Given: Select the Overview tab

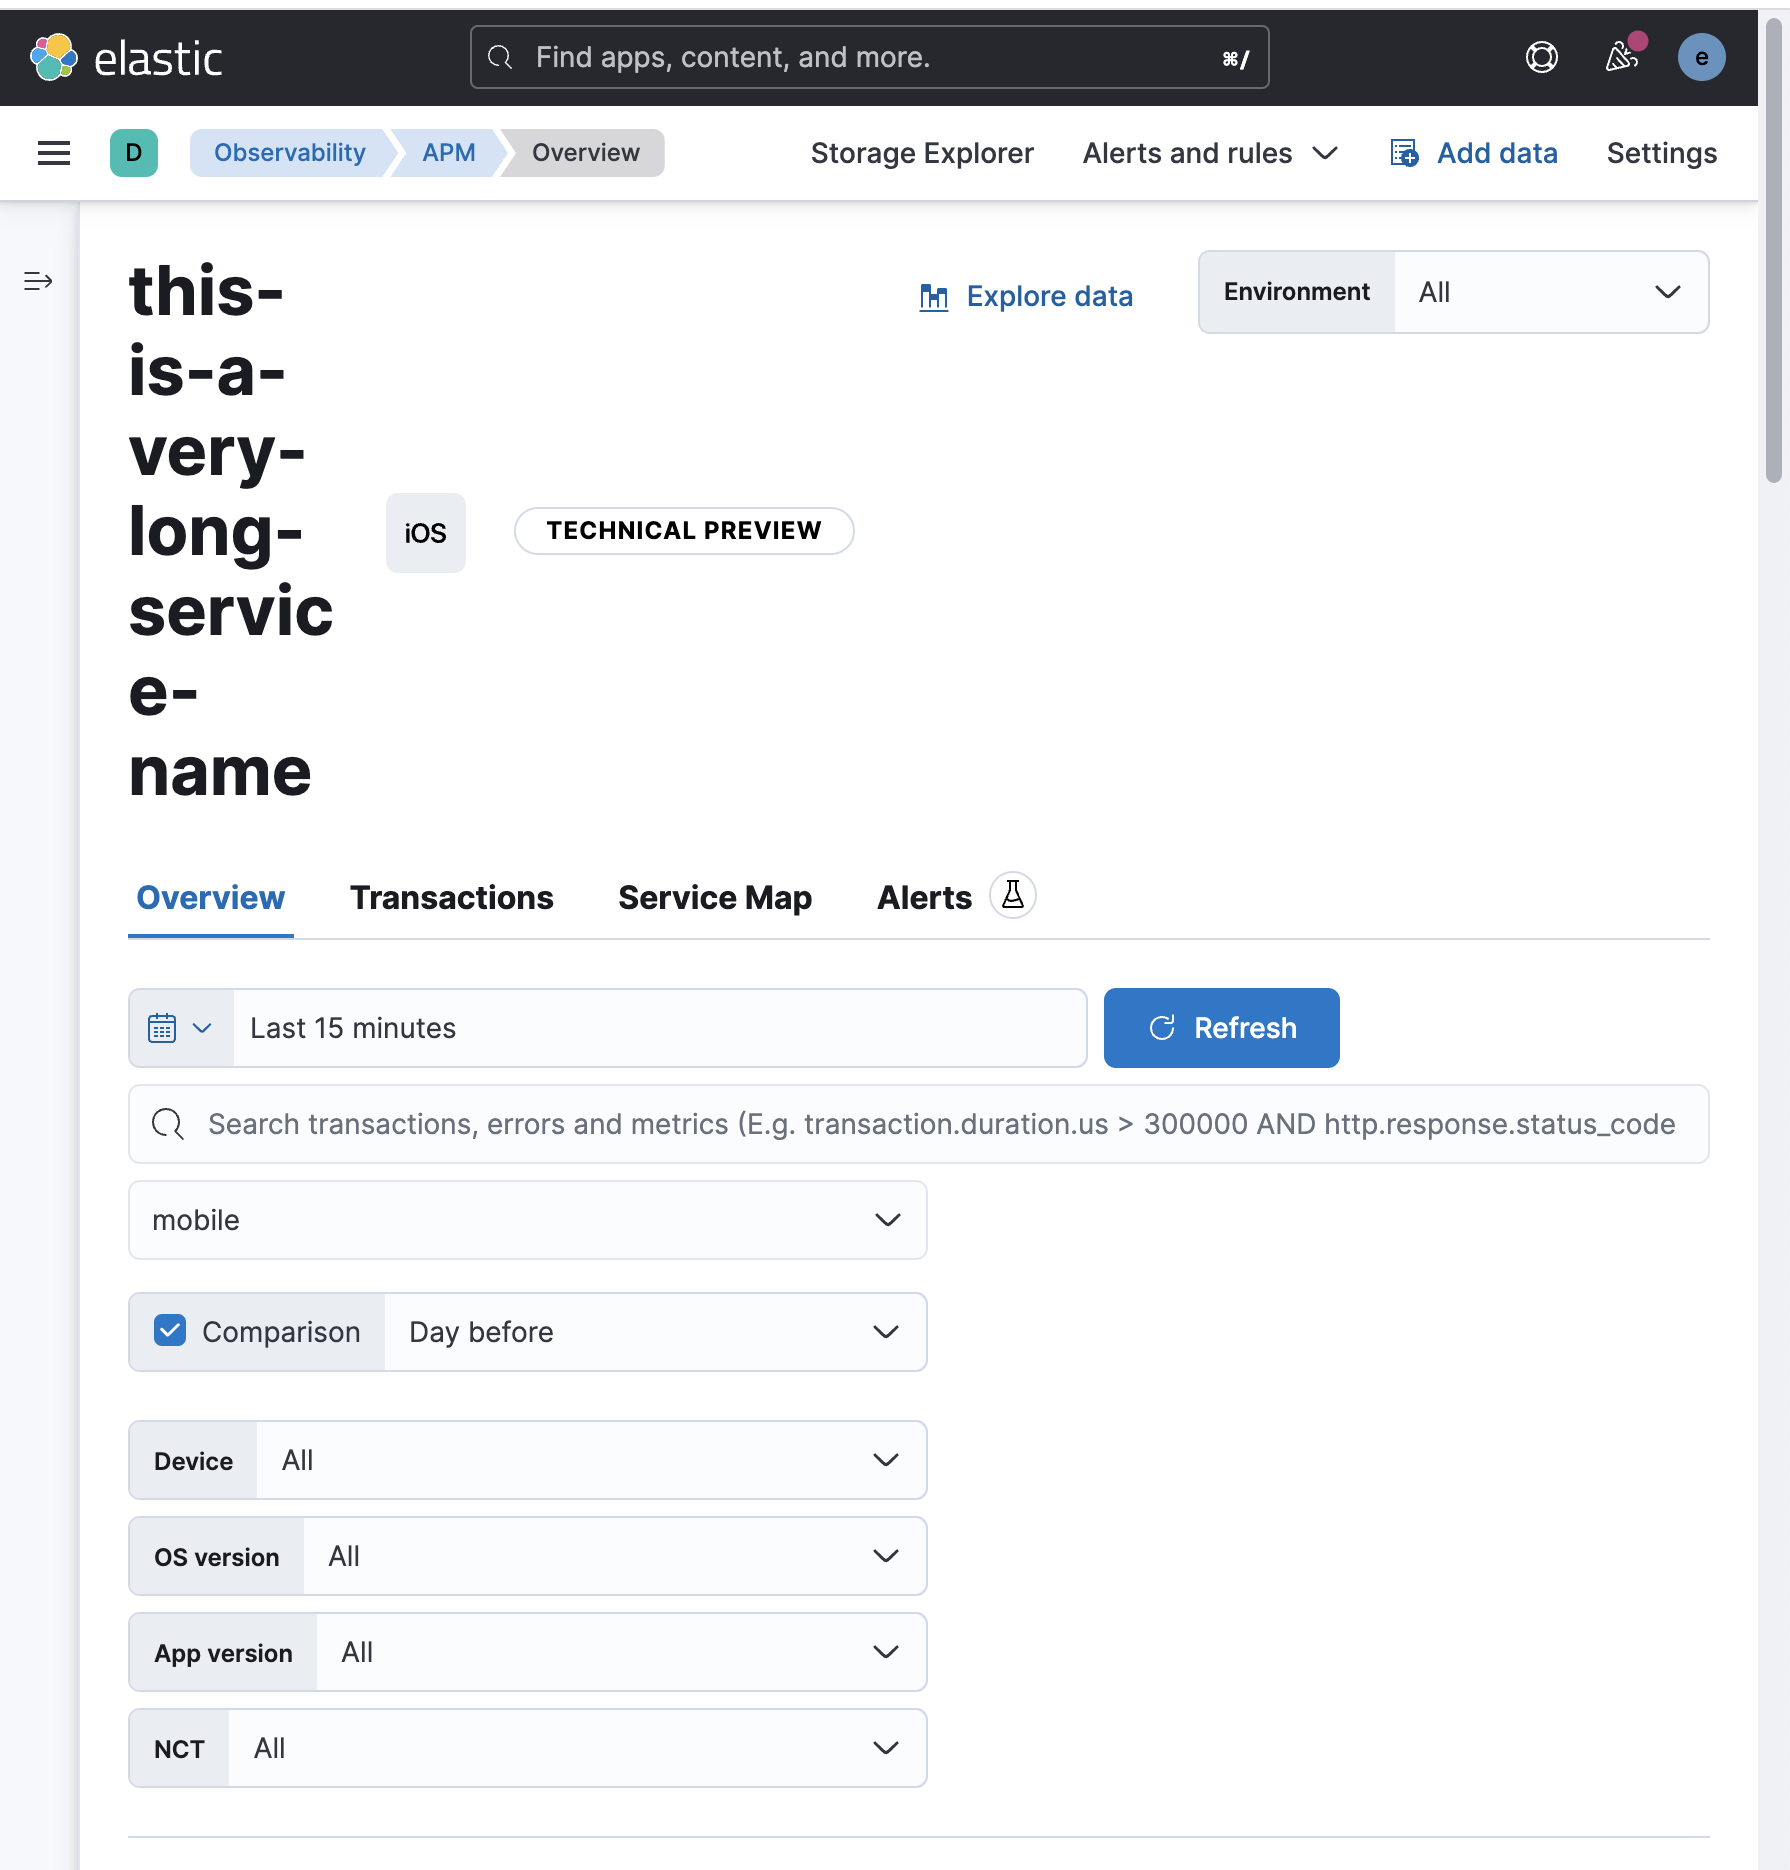Looking at the screenshot, I should click(x=210, y=898).
